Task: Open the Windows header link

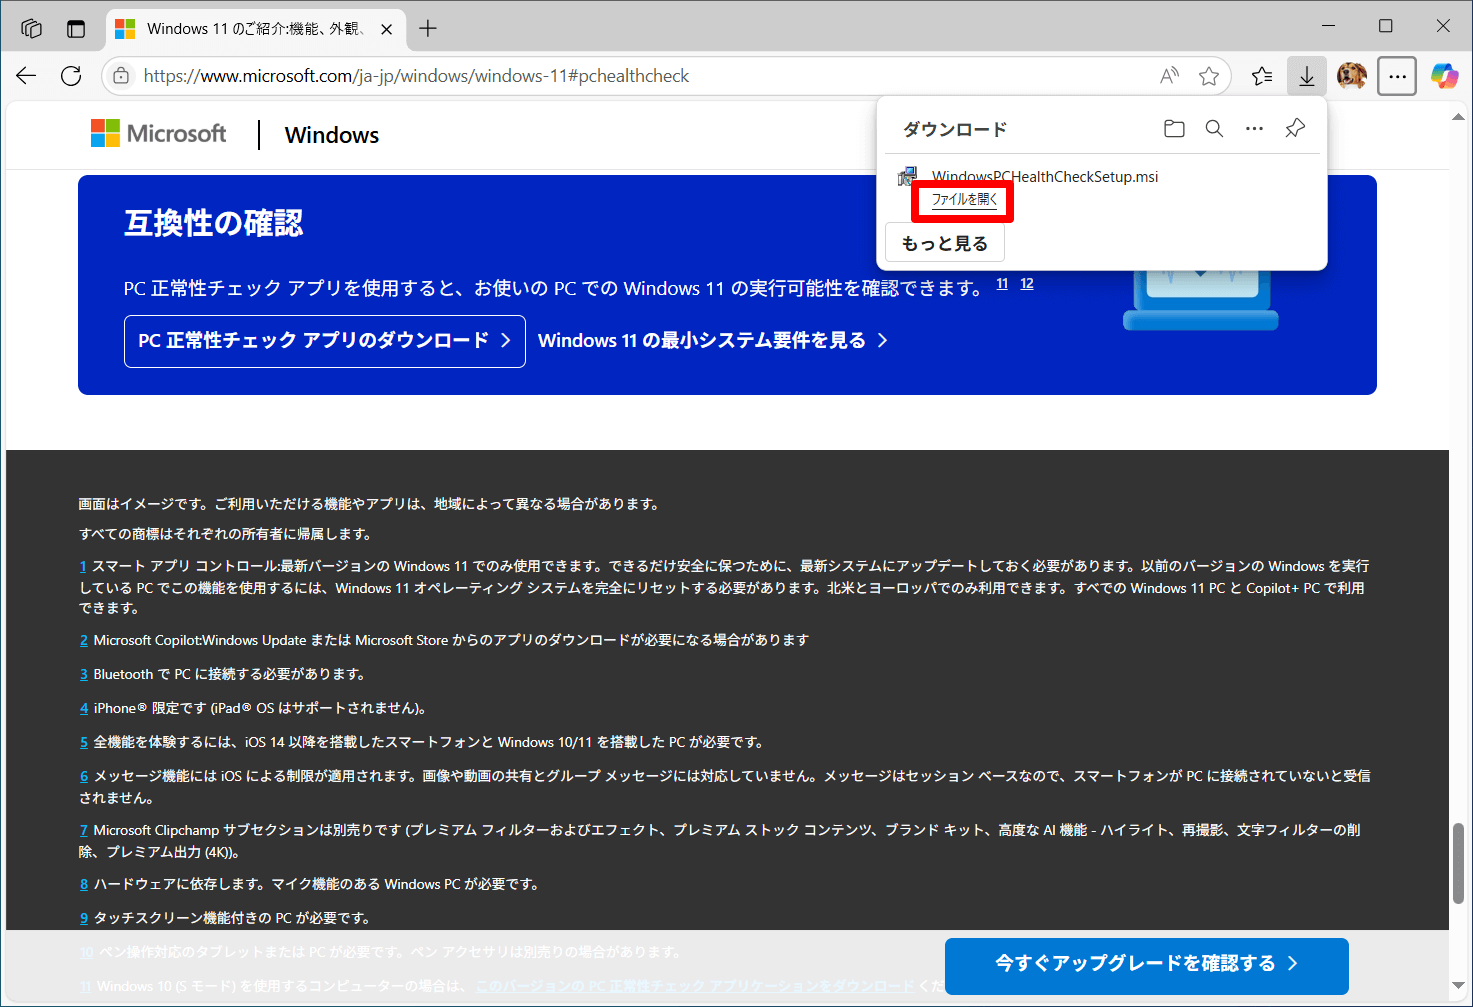Action: click(x=332, y=135)
